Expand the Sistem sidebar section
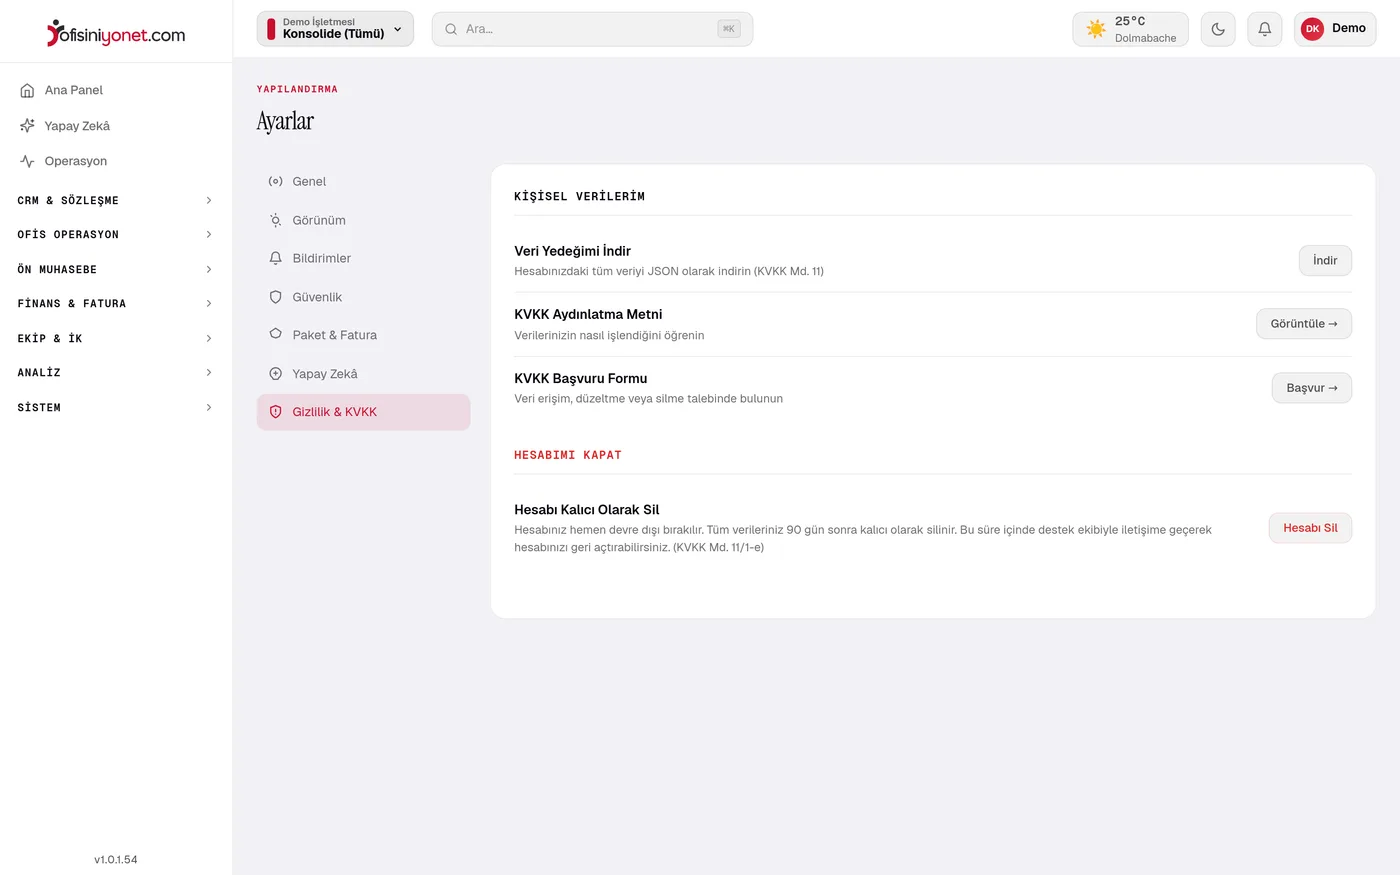This screenshot has width=1400, height=875. (116, 407)
